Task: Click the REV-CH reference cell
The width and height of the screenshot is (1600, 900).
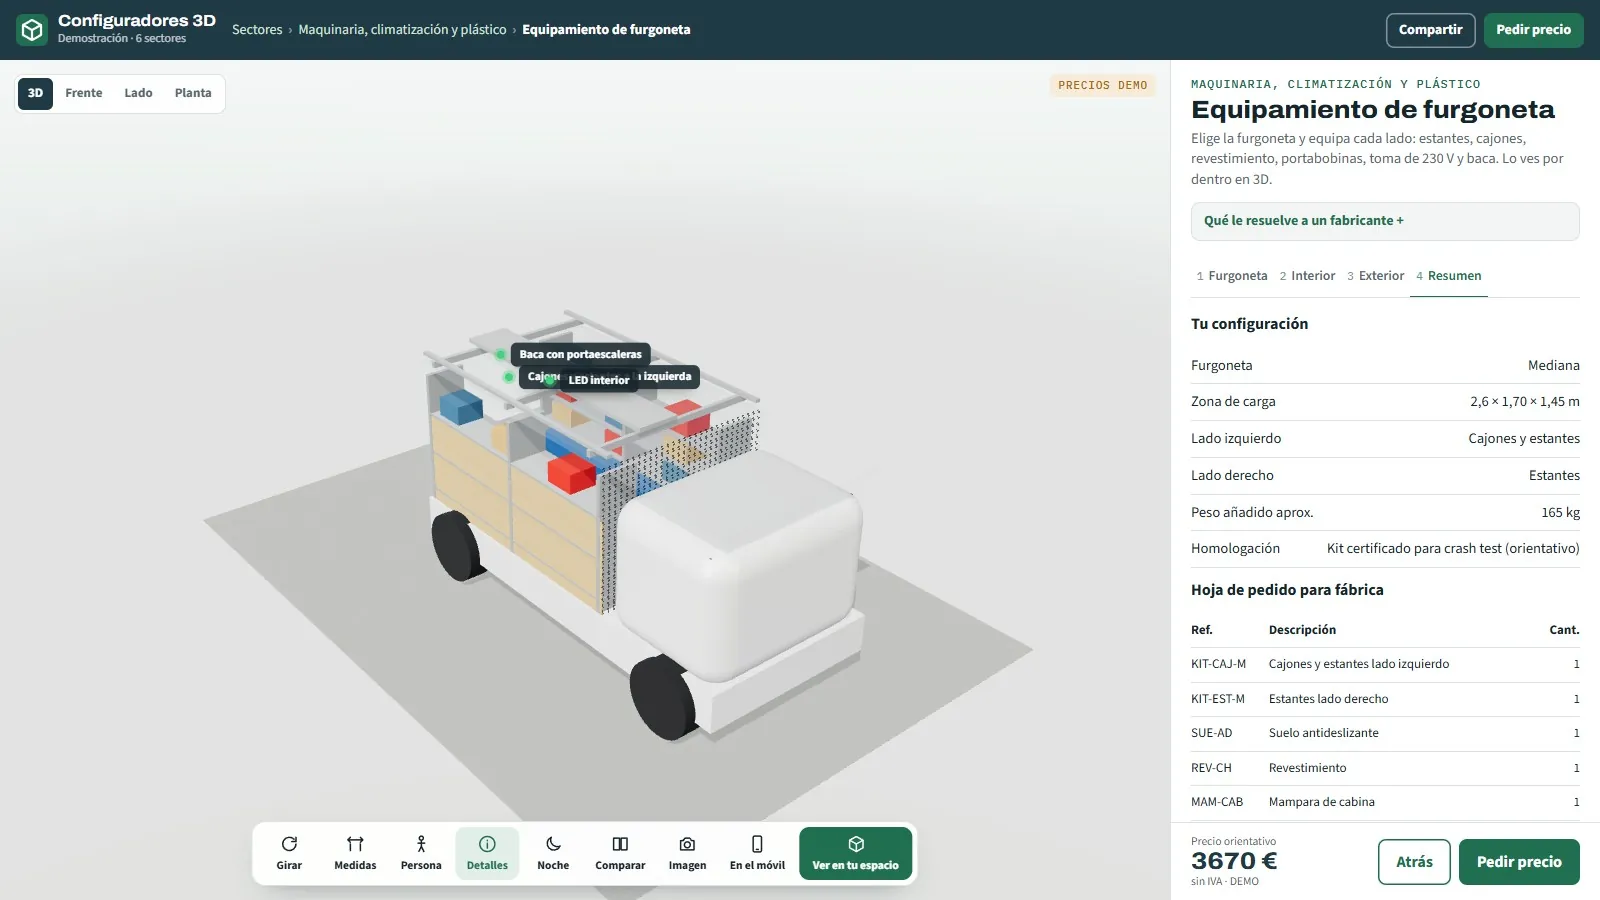Action: (1211, 768)
